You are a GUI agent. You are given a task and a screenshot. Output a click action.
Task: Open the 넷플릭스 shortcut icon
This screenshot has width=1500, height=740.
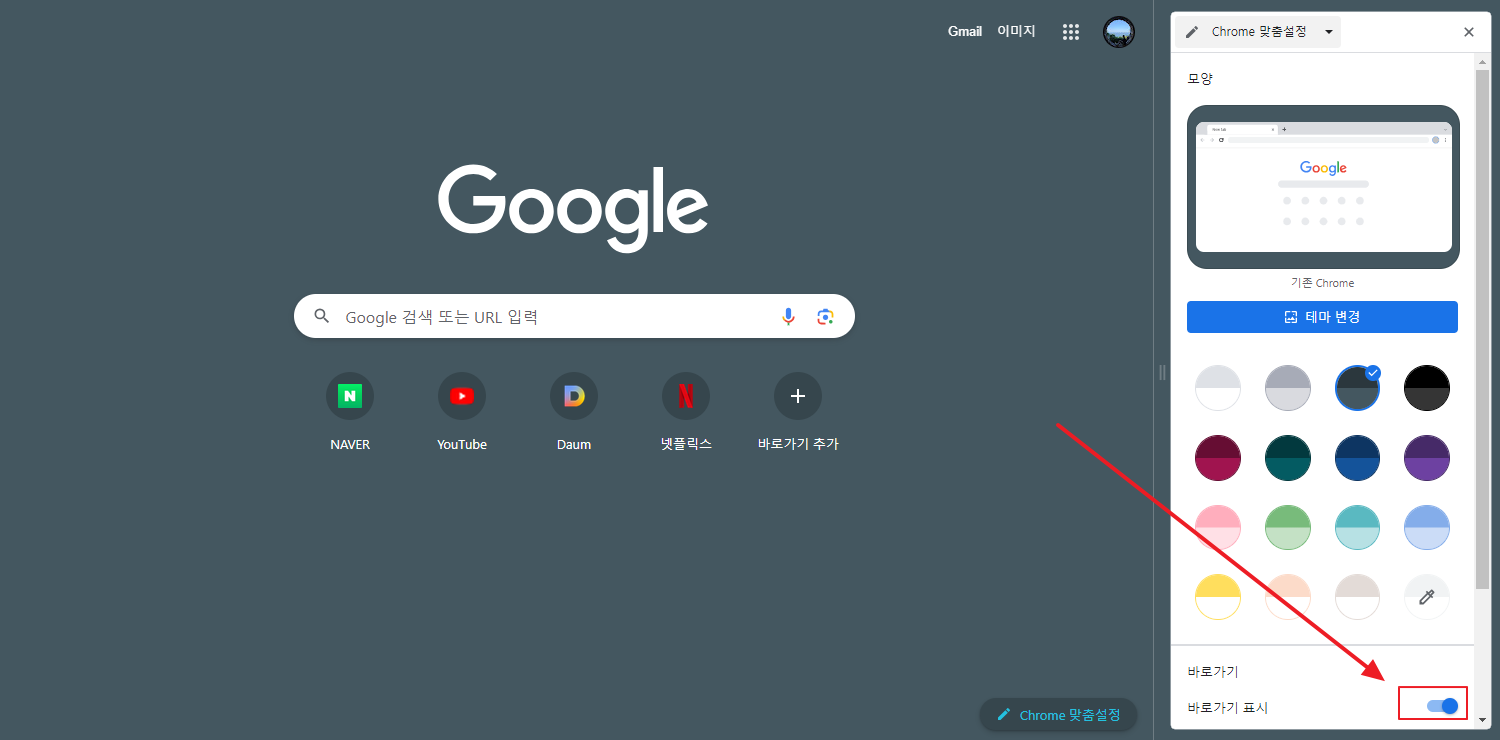(686, 397)
